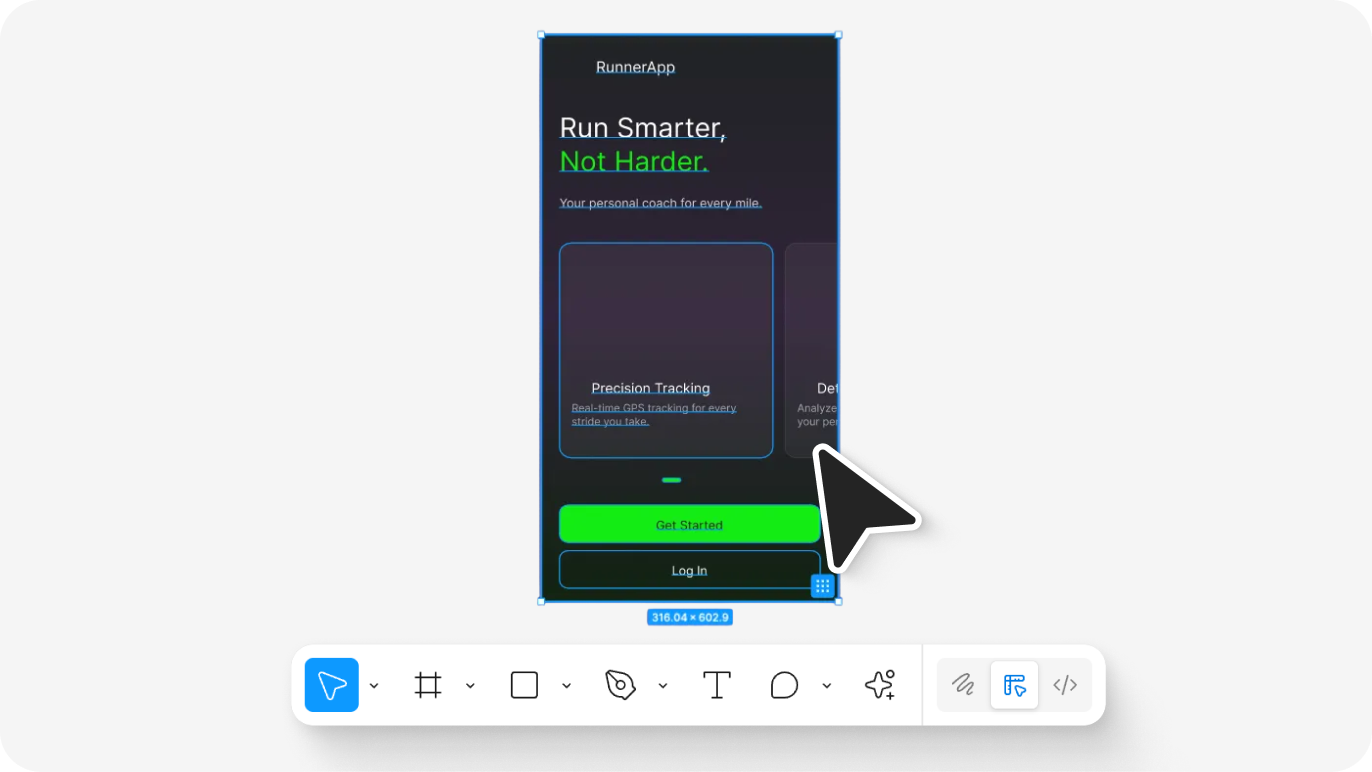Expand the Comment tool dropdown arrow
The width and height of the screenshot is (1372, 772).
826,686
